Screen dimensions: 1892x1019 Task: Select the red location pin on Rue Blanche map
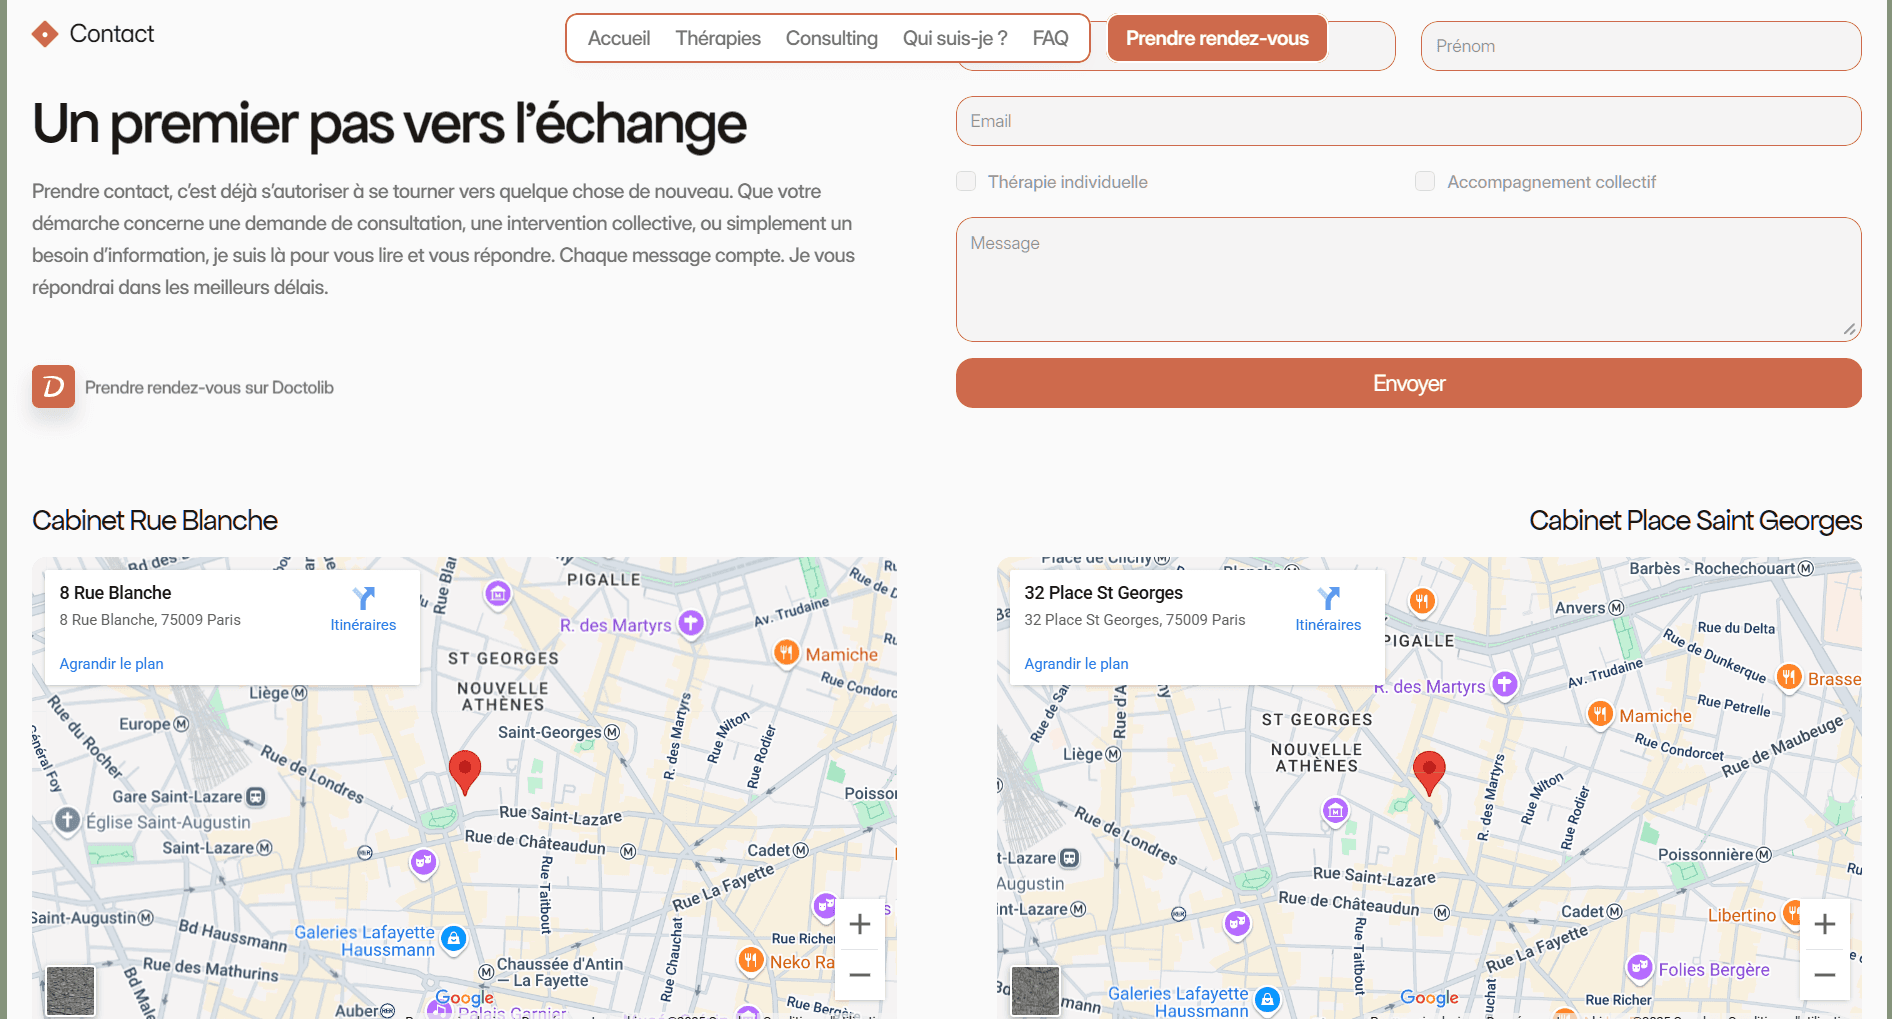(x=464, y=772)
